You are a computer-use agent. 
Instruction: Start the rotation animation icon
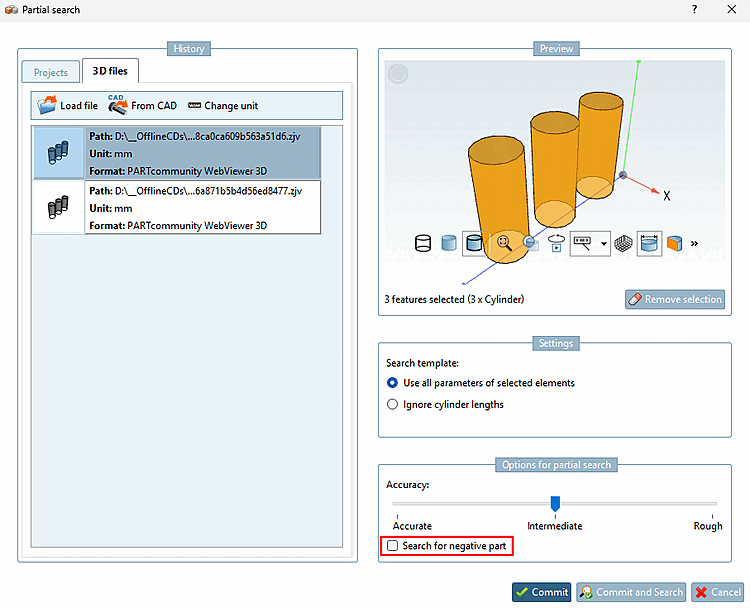[556, 243]
